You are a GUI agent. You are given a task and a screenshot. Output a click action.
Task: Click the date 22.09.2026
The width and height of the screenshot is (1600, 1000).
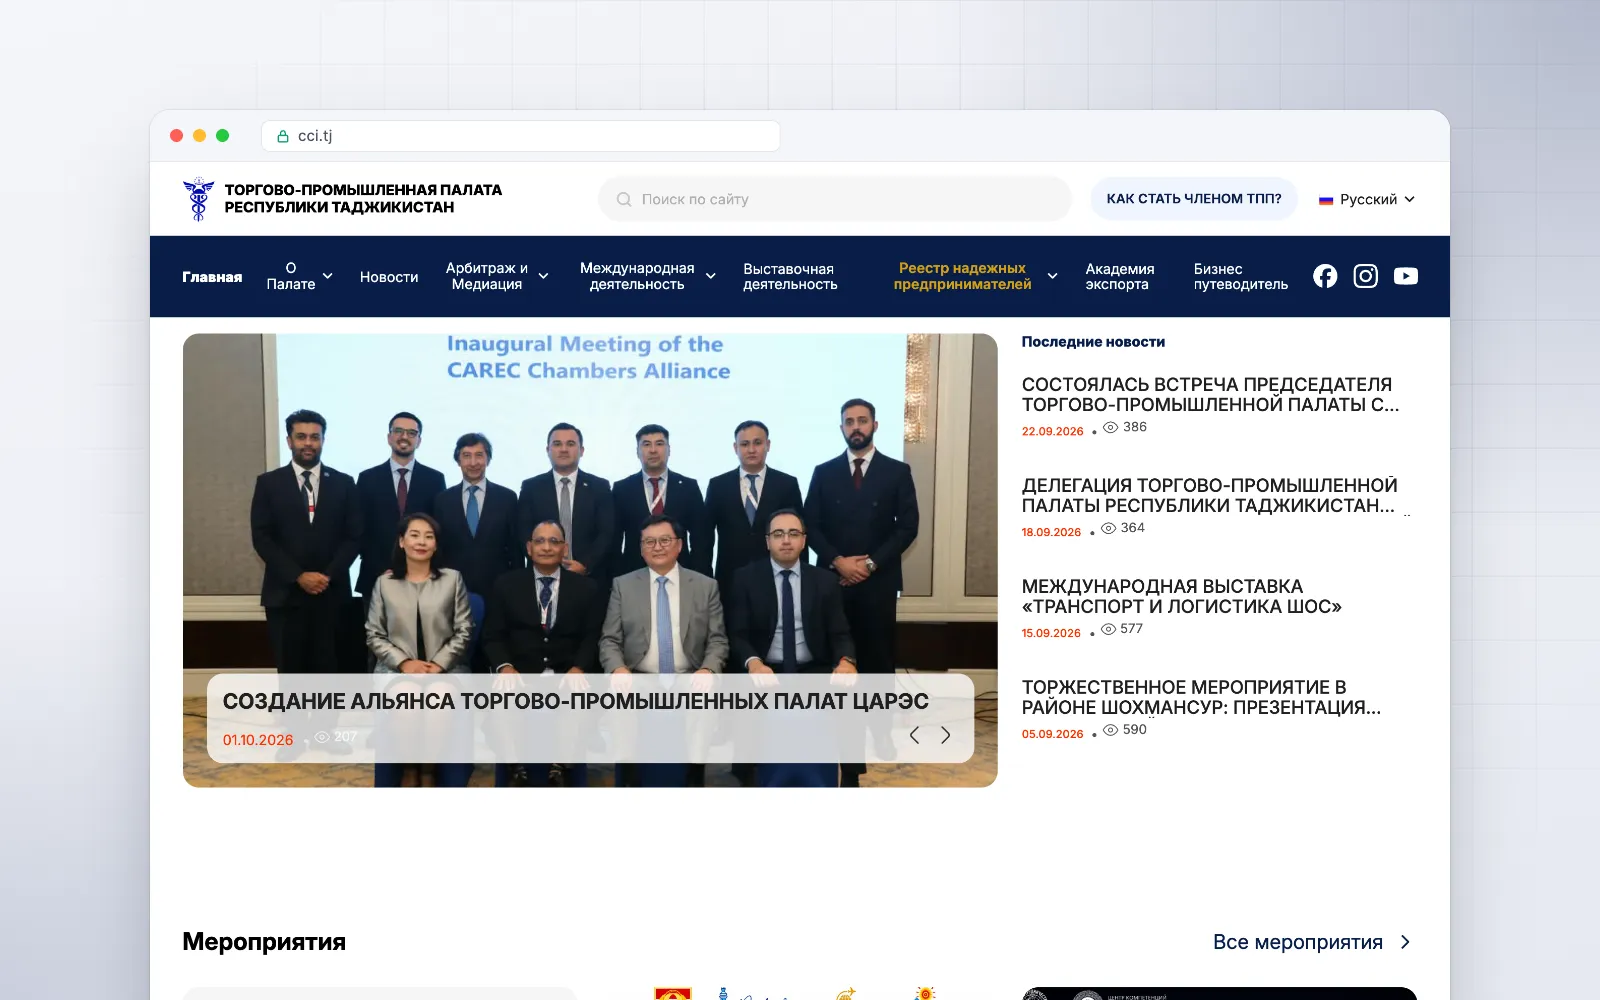pos(1052,432)
